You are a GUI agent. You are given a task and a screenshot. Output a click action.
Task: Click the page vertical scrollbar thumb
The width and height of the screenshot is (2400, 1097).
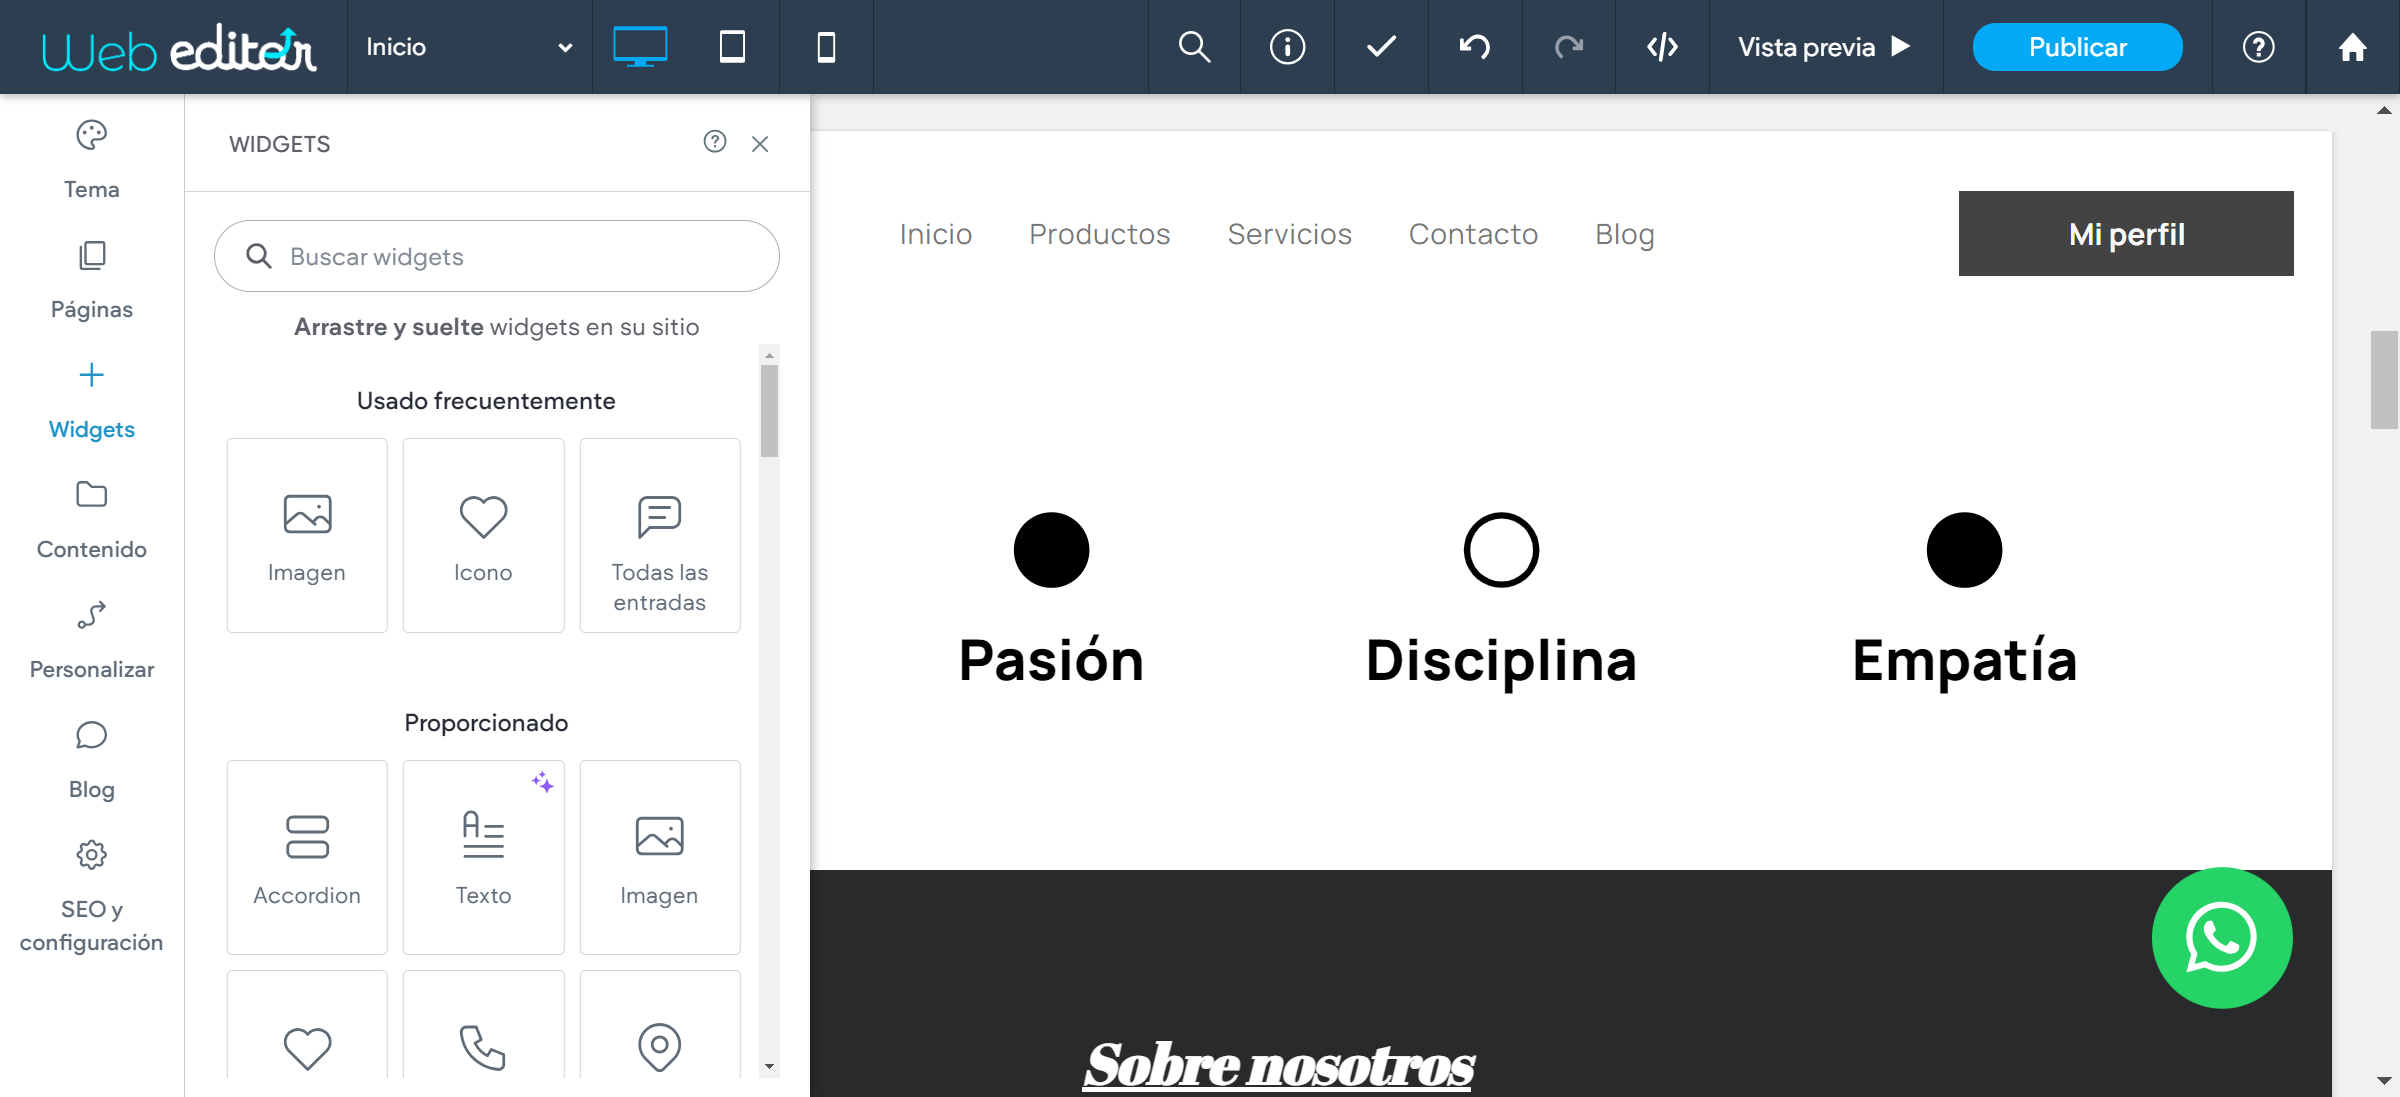(2384, 380)
